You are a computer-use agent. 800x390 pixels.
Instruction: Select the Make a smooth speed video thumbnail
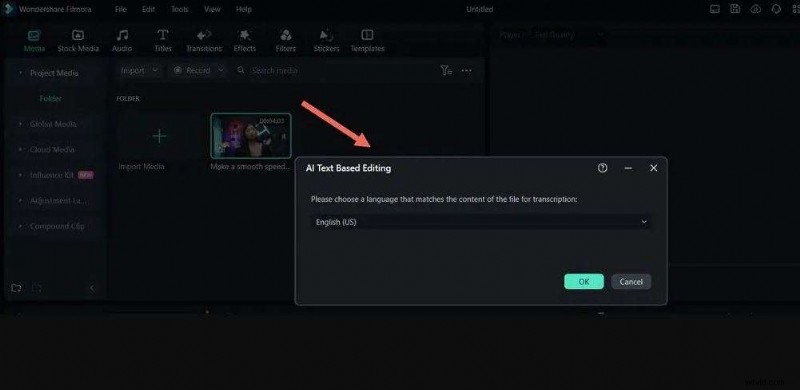[x=251, y=136]
